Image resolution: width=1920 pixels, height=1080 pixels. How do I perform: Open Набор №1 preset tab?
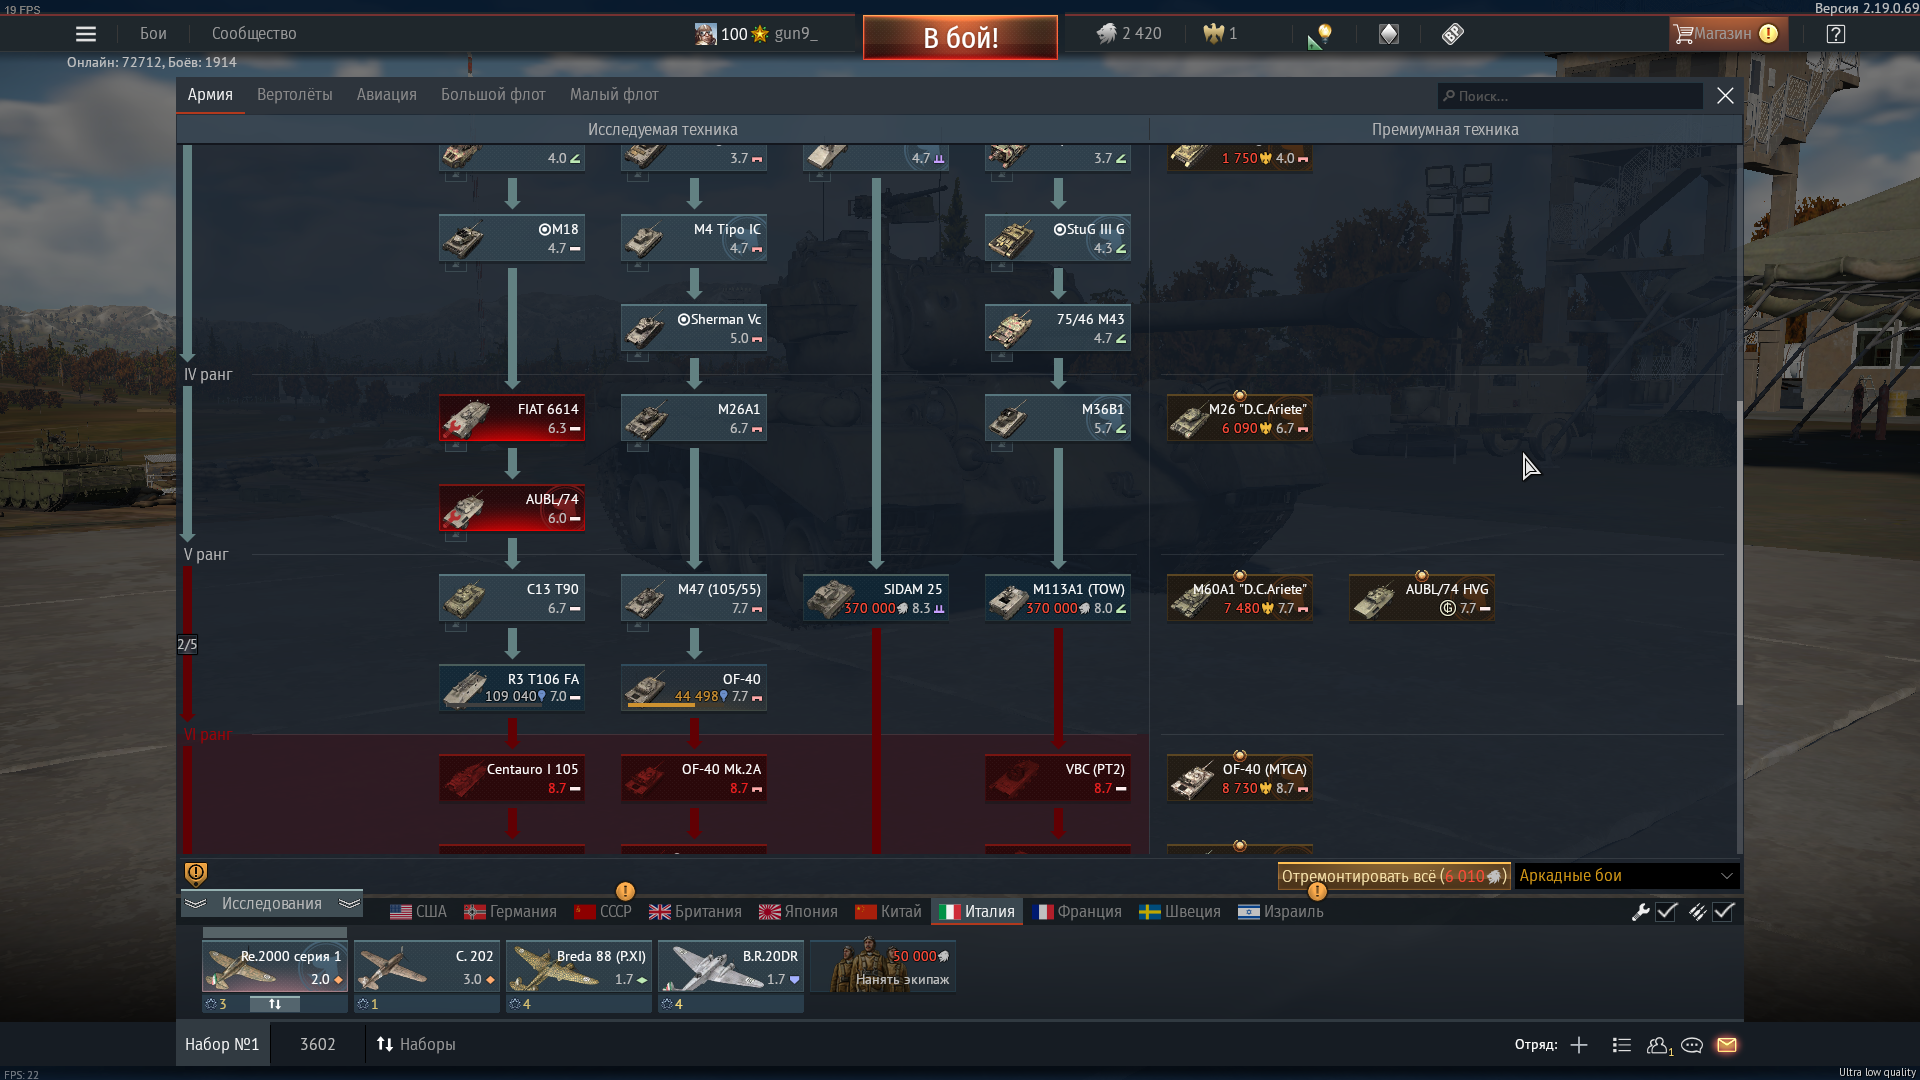(x=222, y=1045)
